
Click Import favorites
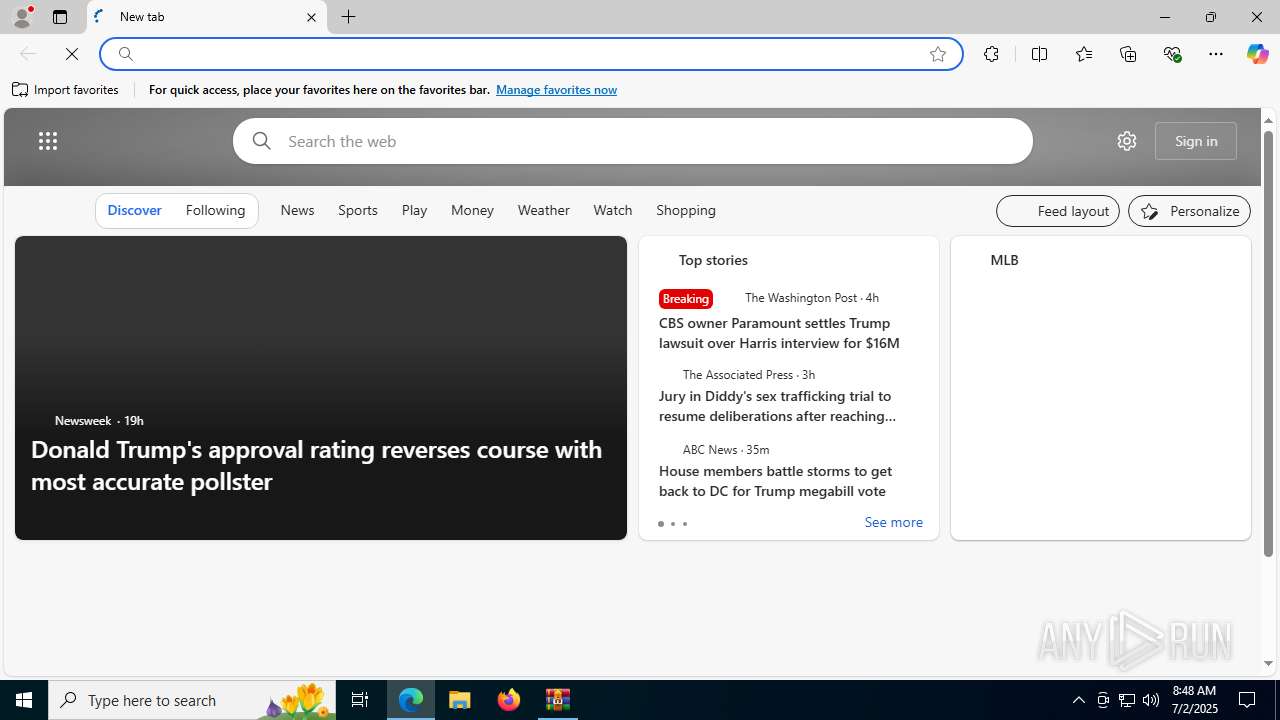[66, 90]
